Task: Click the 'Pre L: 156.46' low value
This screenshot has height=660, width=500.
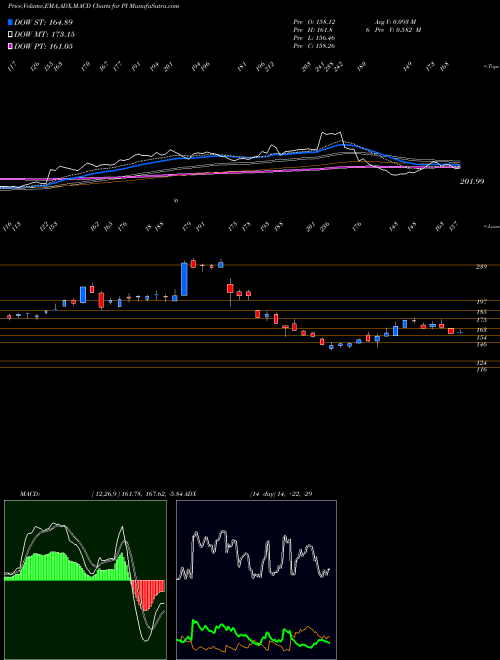Action: click(x=314, y=38)
